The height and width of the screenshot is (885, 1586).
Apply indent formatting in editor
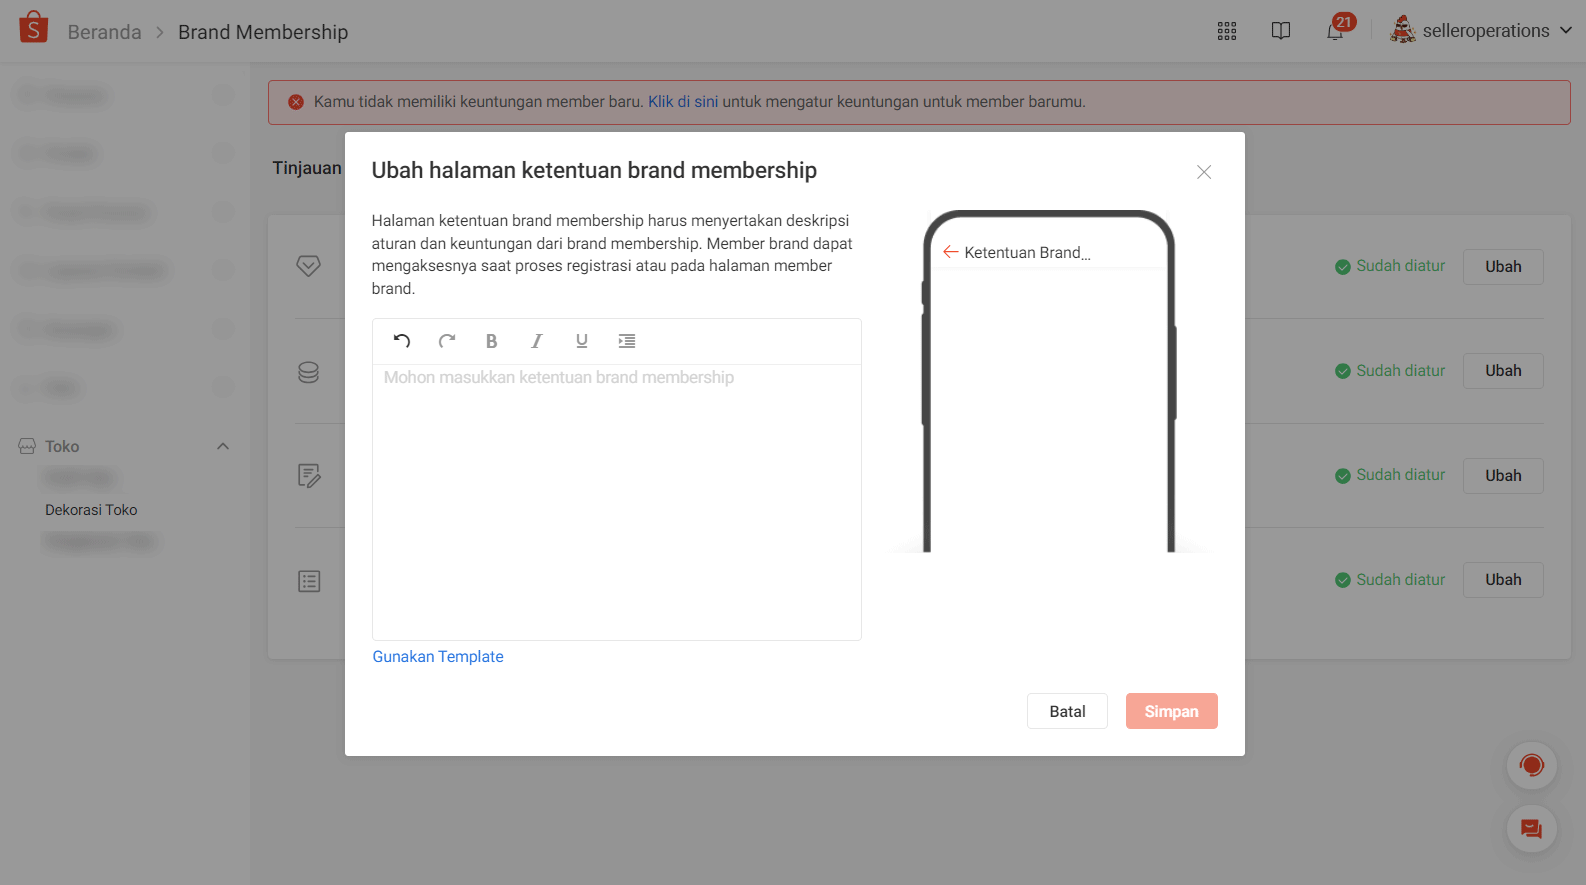click(x=627, y=341)
